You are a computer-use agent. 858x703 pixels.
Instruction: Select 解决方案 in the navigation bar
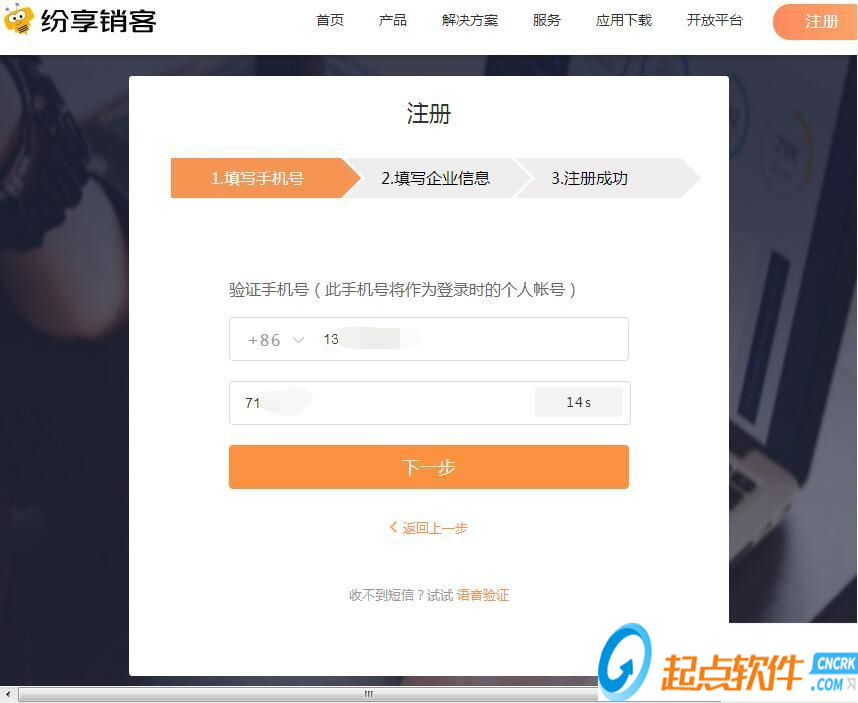pos(470,21)
